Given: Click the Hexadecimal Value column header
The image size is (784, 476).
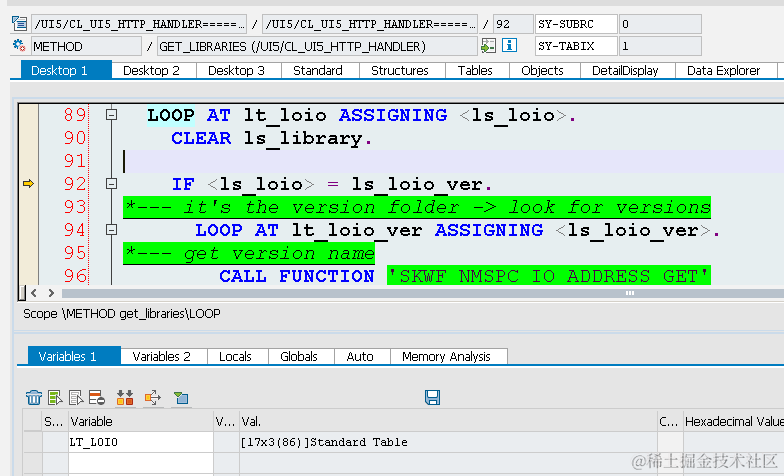Looking at the screenshot, I should pos(734,422).
